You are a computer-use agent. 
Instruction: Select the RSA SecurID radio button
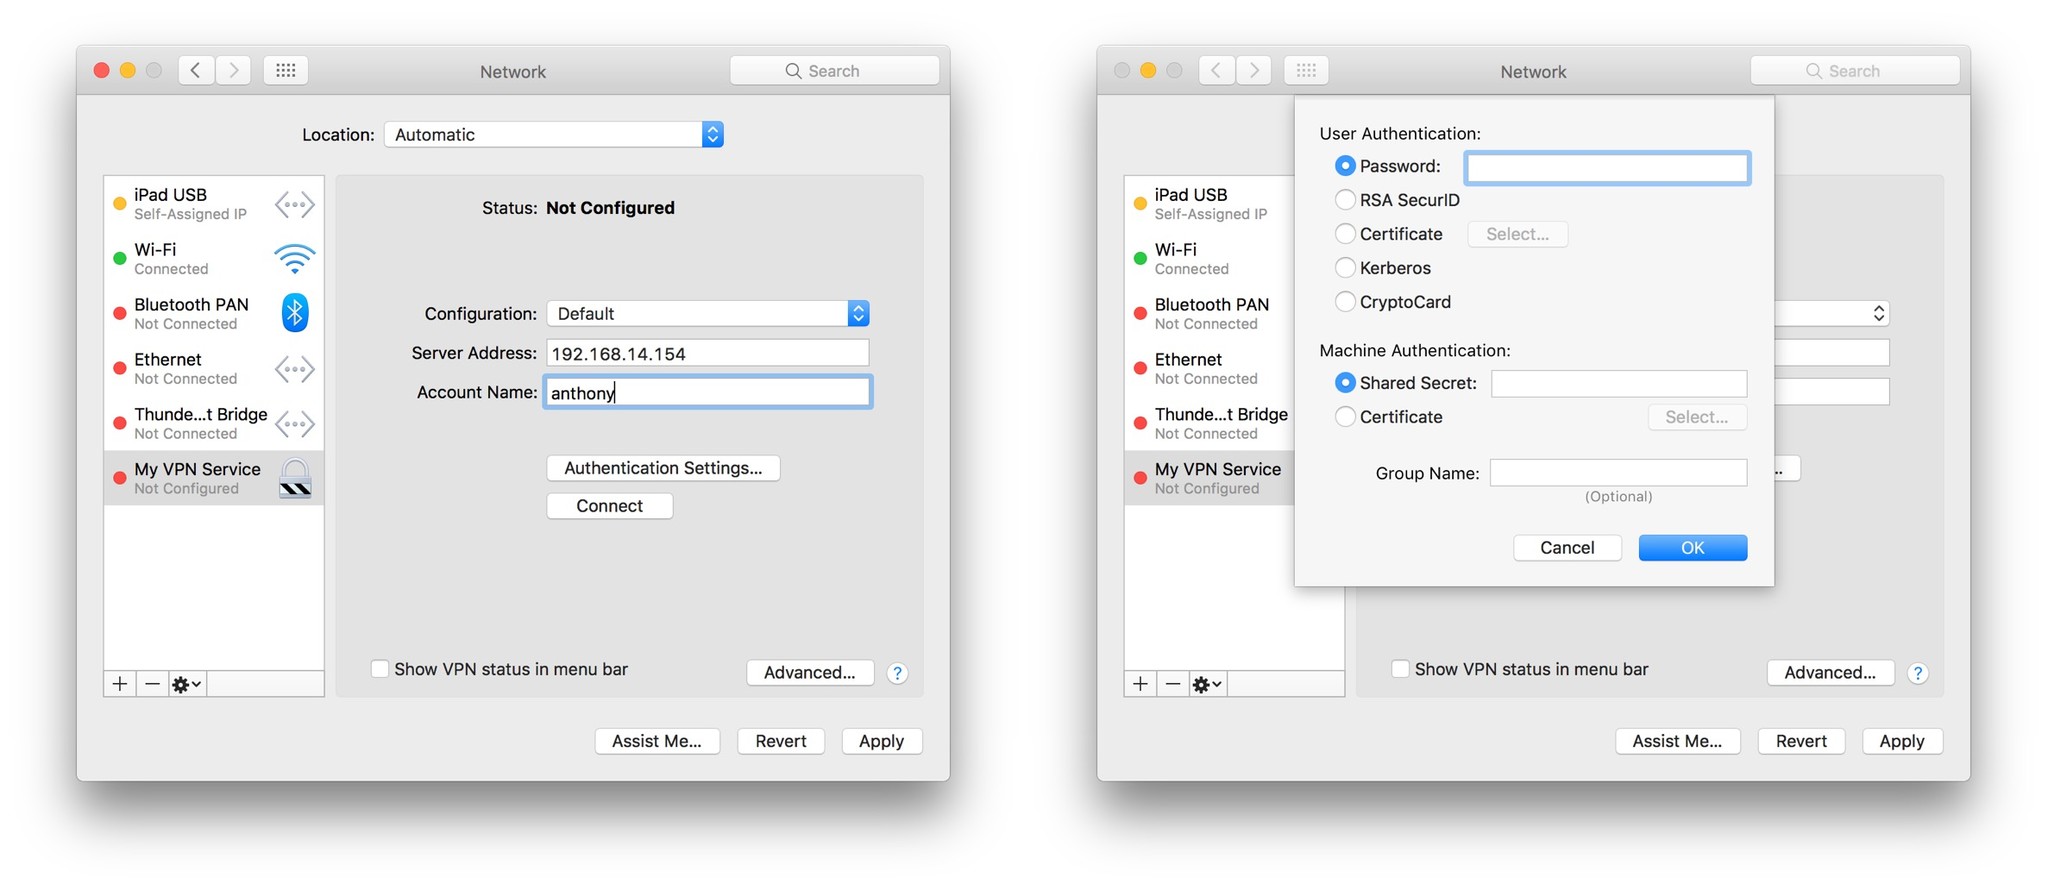point(1345,200)
